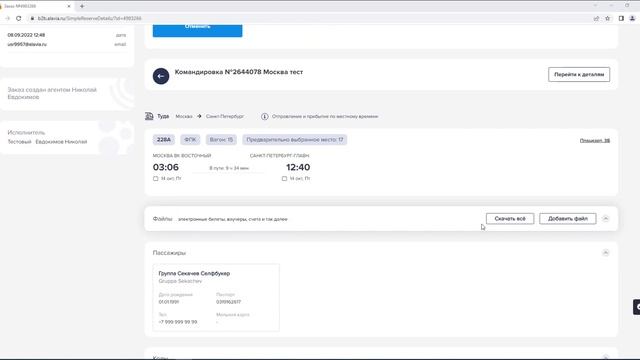Screen dimensions: 640x360
Task: Open the browser profile icon
Action: (x=632, y=18)
